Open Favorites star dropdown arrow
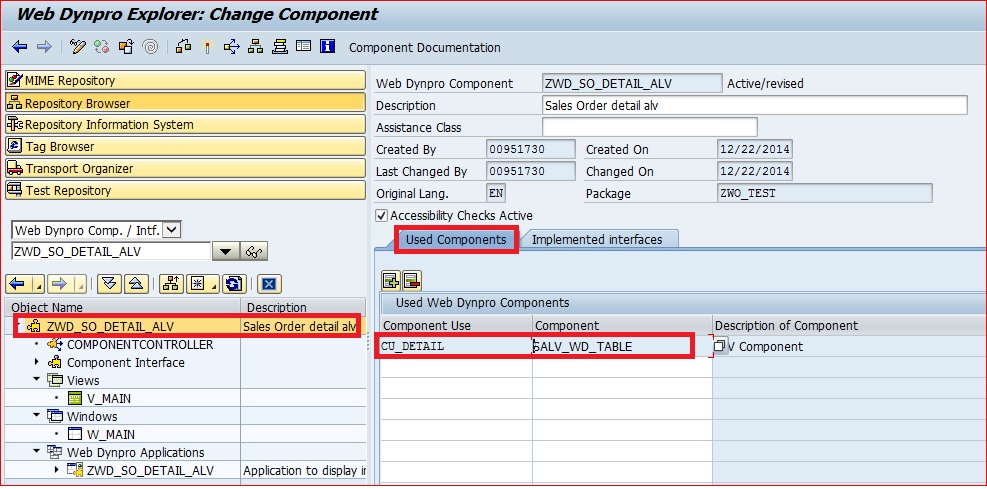The height and width of the screenshot is (489, 987). 213,284
